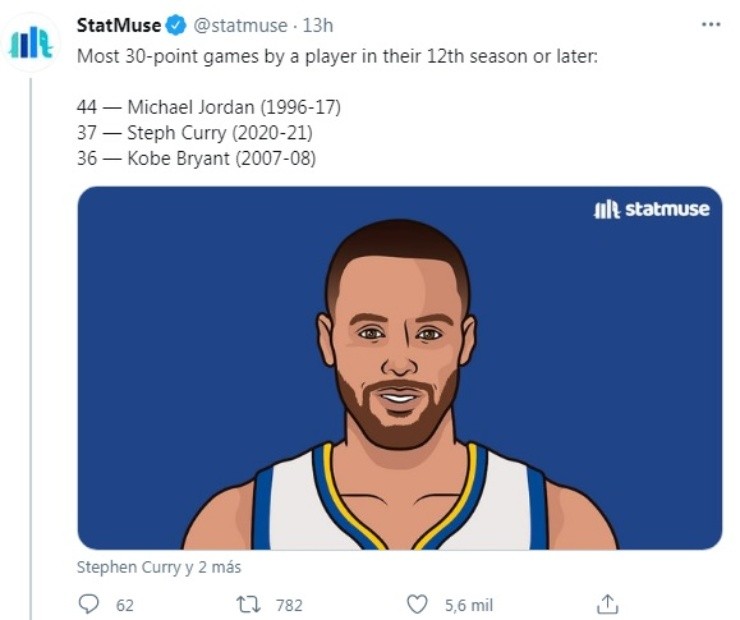Click the "Stephen Curry y 2 más" tag

click(159, 567)
